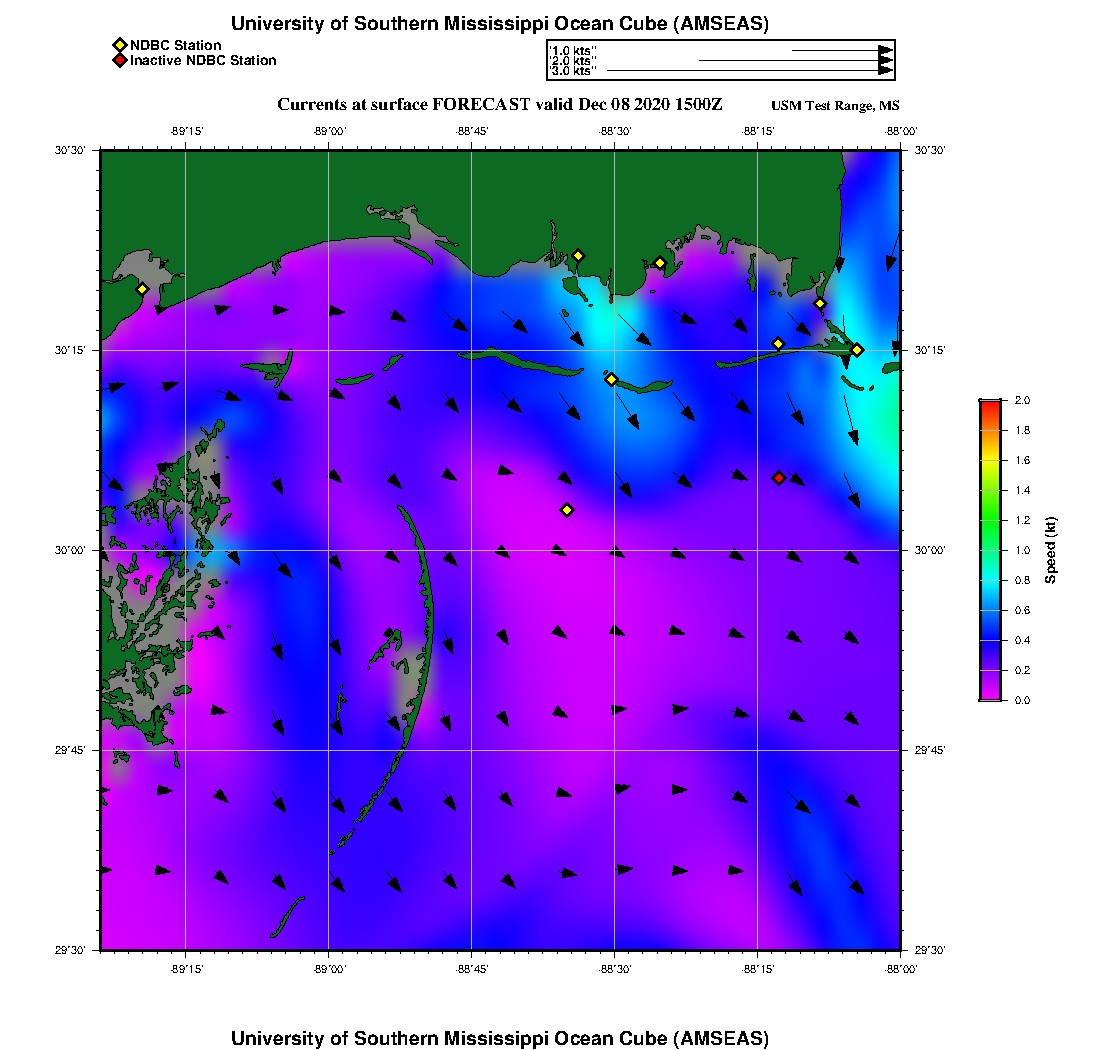
Task: Select the red inactive NDBC station on map
Action: pyautogui.click(x=779, y=478)
